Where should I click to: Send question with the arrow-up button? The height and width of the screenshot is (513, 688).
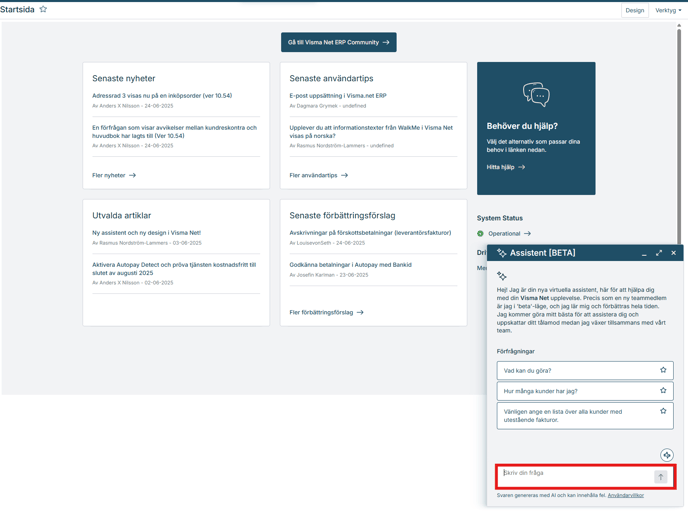pos(660,477)
